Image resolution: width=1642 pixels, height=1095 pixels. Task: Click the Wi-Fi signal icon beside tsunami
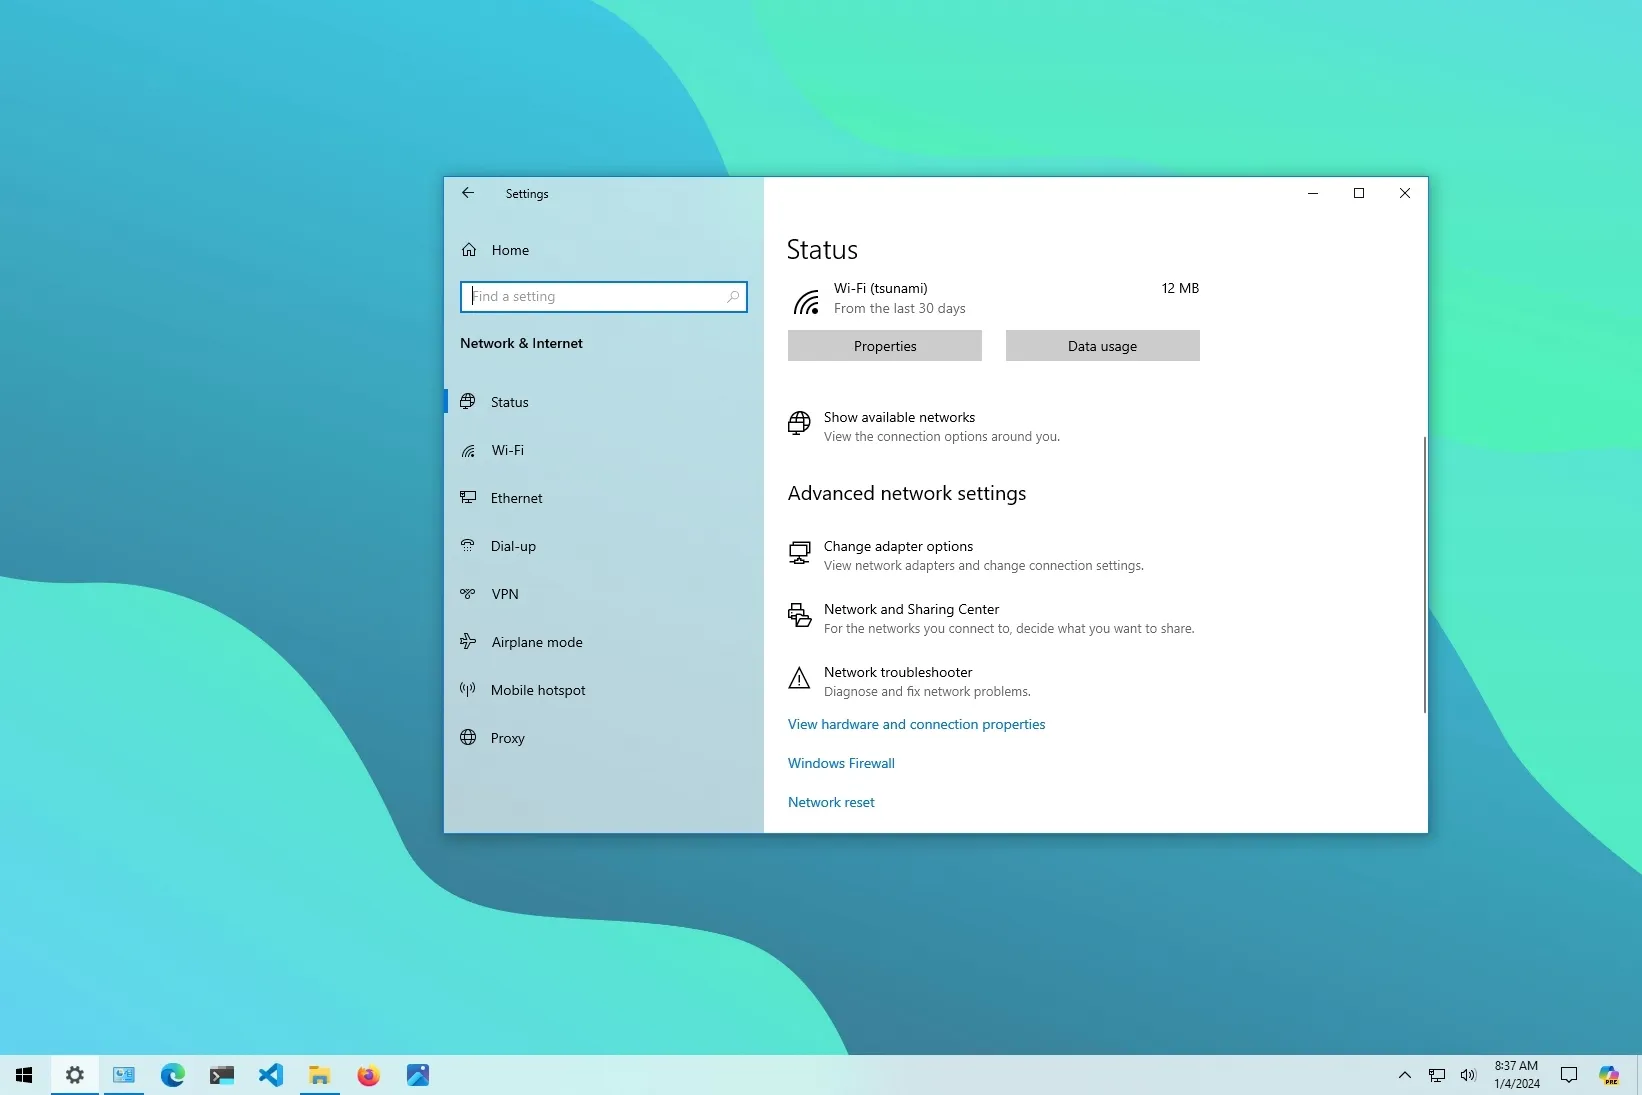(x=806, y=301)
